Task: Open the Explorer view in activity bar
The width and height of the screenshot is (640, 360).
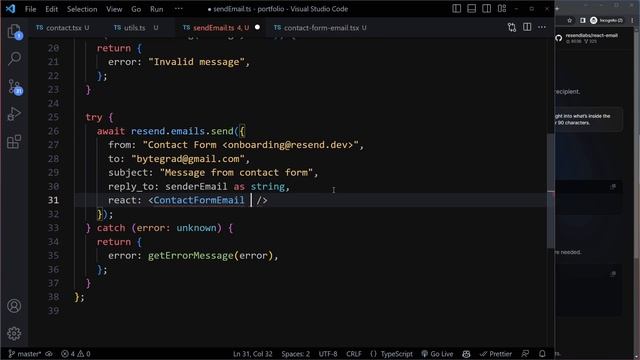Action: click(15, 31)
